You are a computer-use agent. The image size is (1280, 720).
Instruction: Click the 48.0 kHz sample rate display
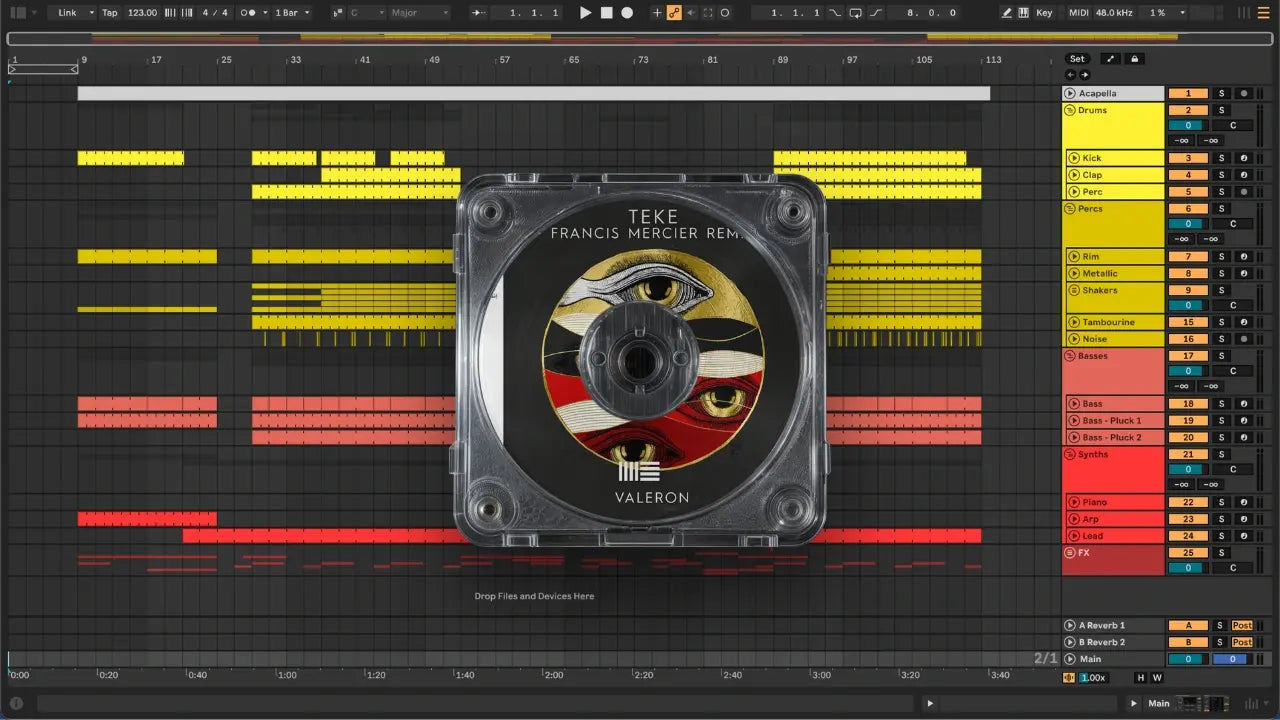pos(1114,13)
